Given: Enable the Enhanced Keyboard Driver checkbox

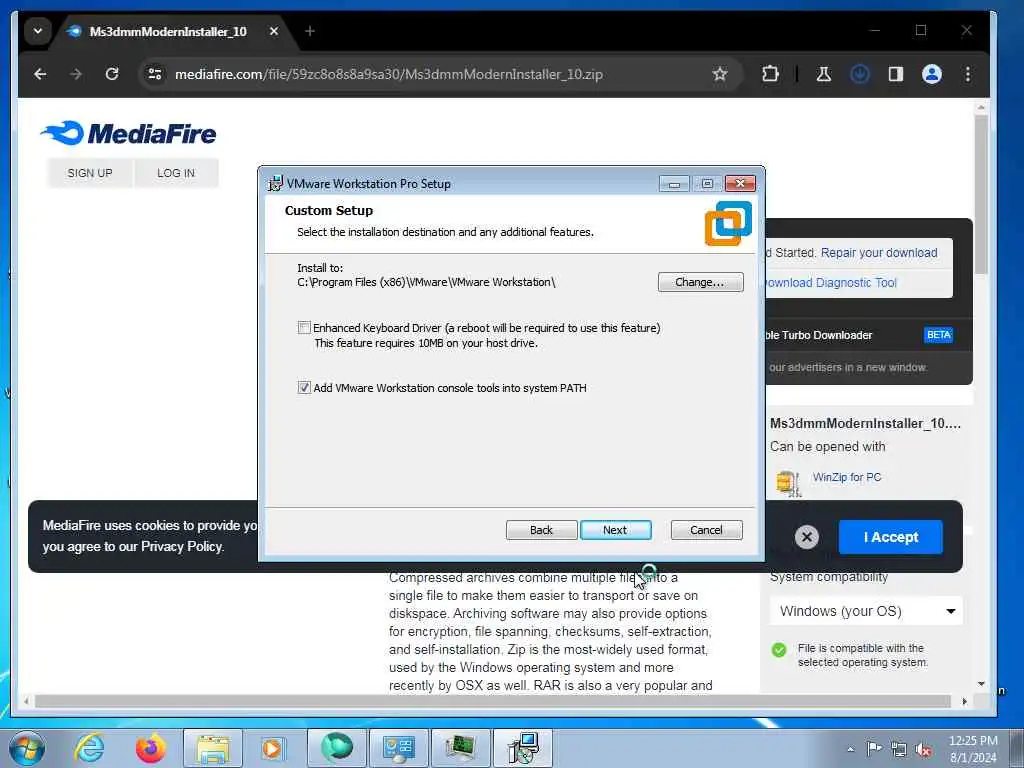Looking at the screenshot, I should pyautogui.click(x=304, y=327).
